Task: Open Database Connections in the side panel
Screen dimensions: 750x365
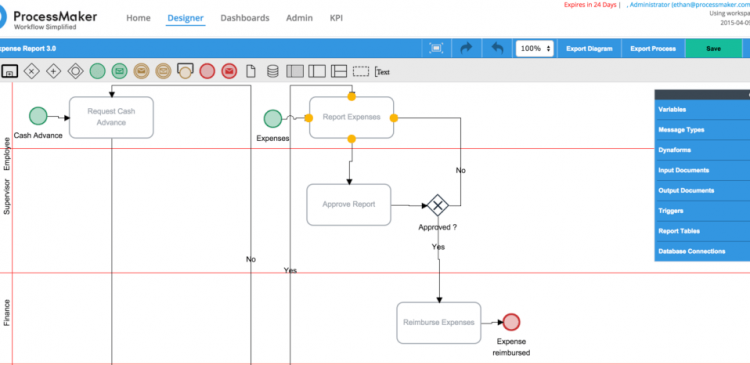Action: point(702,251)
